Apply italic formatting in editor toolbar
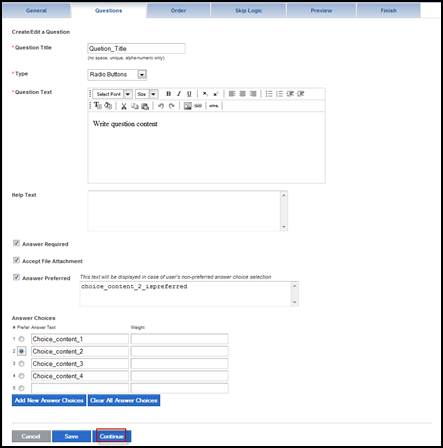Image resolution: width=443 pixels, height=448 pixels. (179, 94)
